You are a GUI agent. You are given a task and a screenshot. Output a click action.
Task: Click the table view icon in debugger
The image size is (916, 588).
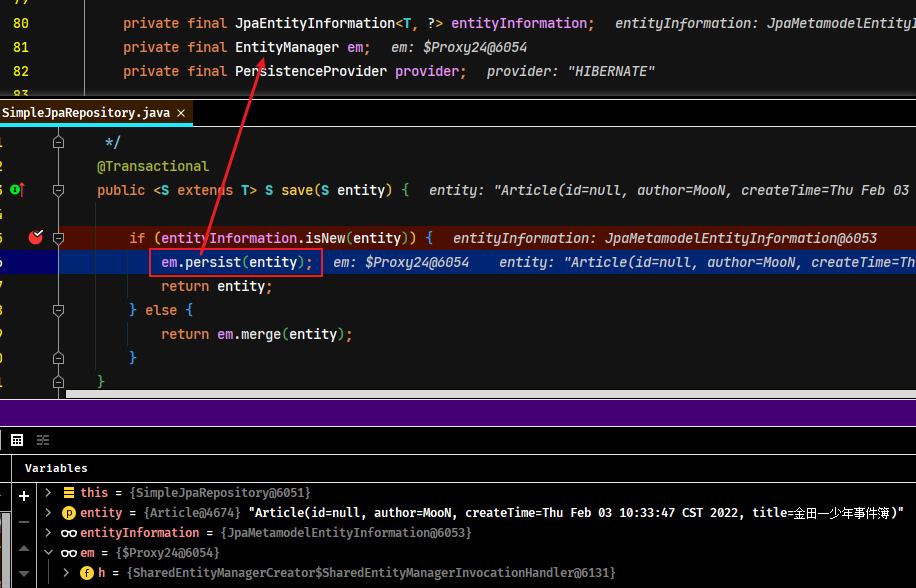(17, 440)
